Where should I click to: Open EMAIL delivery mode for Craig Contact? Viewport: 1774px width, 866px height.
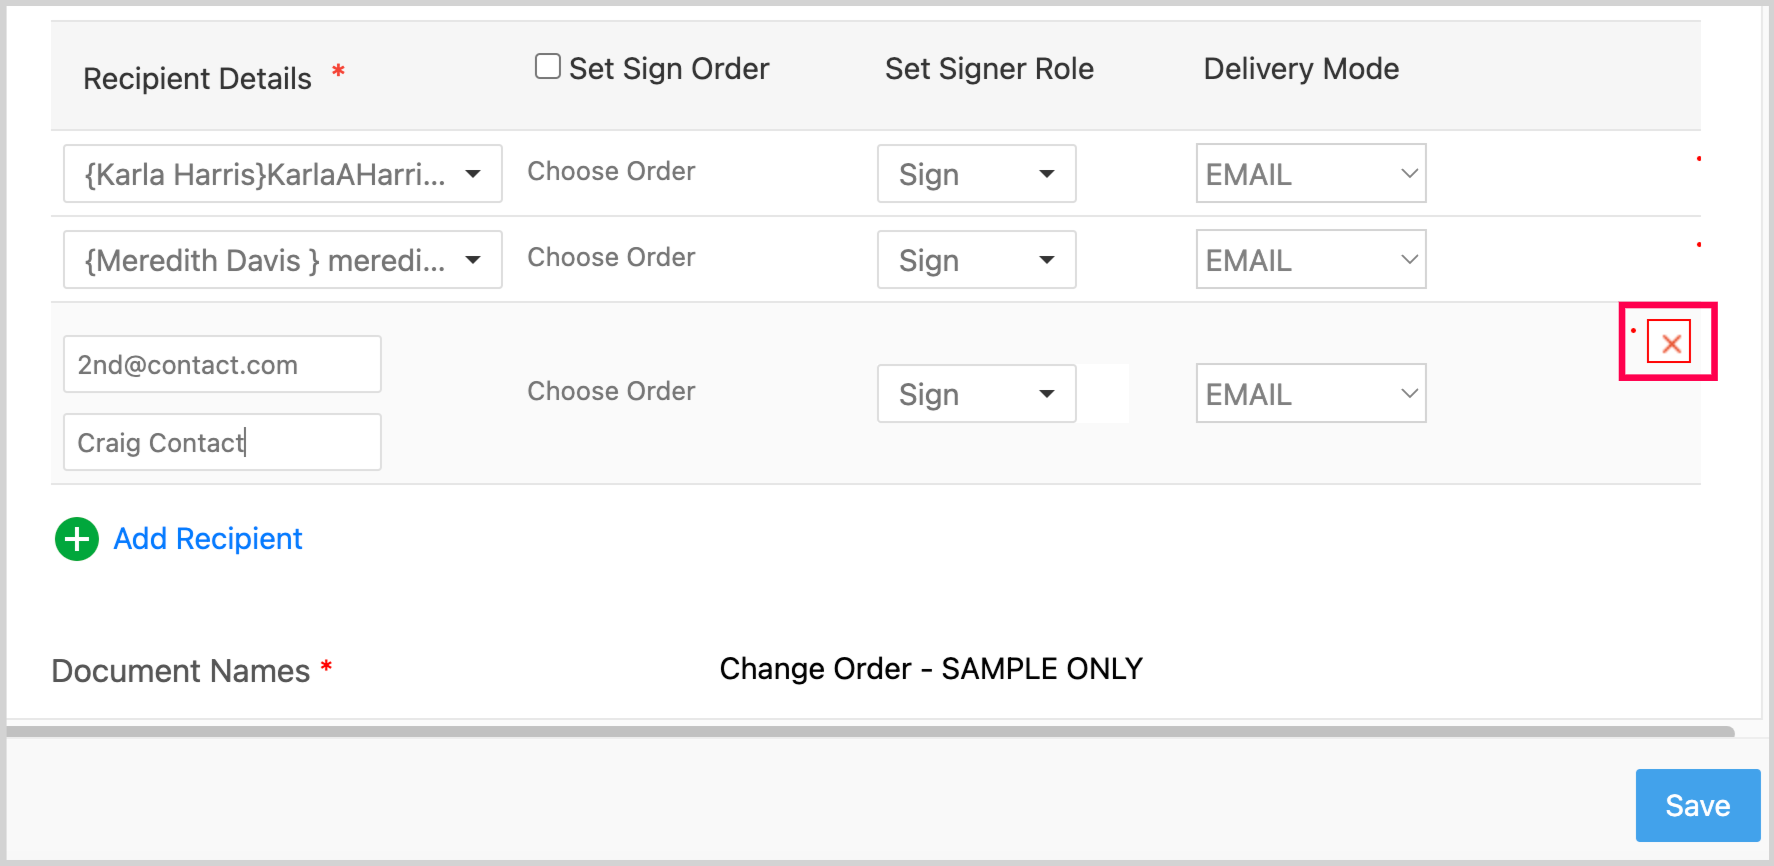click(x=1310, y=394)
